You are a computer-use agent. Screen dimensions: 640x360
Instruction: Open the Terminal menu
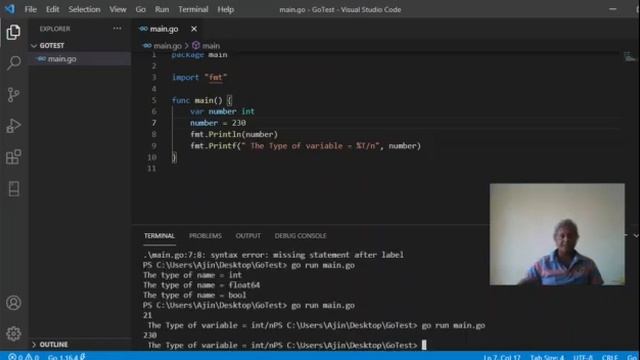(x=193, y=9)
